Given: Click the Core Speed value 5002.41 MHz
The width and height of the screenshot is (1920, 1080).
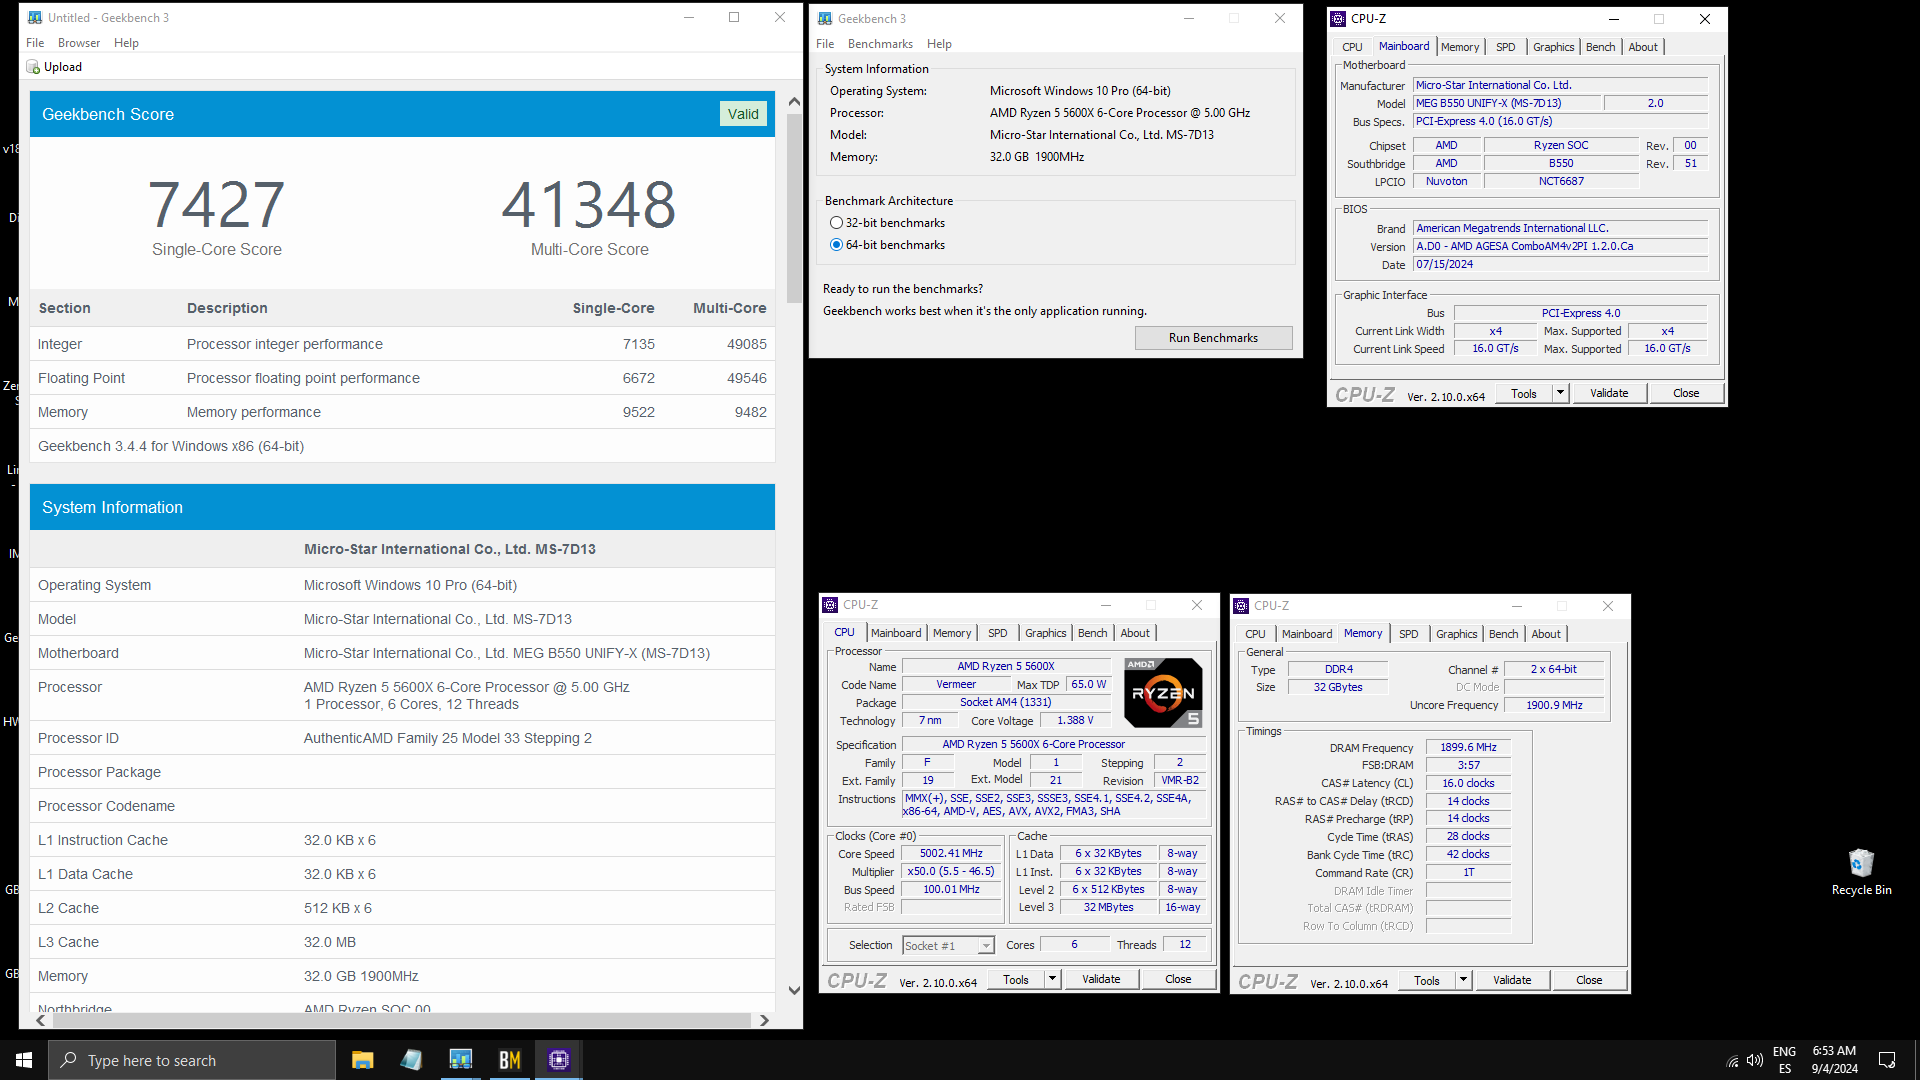Looking at the screenshot, I should tap(951, 854).
